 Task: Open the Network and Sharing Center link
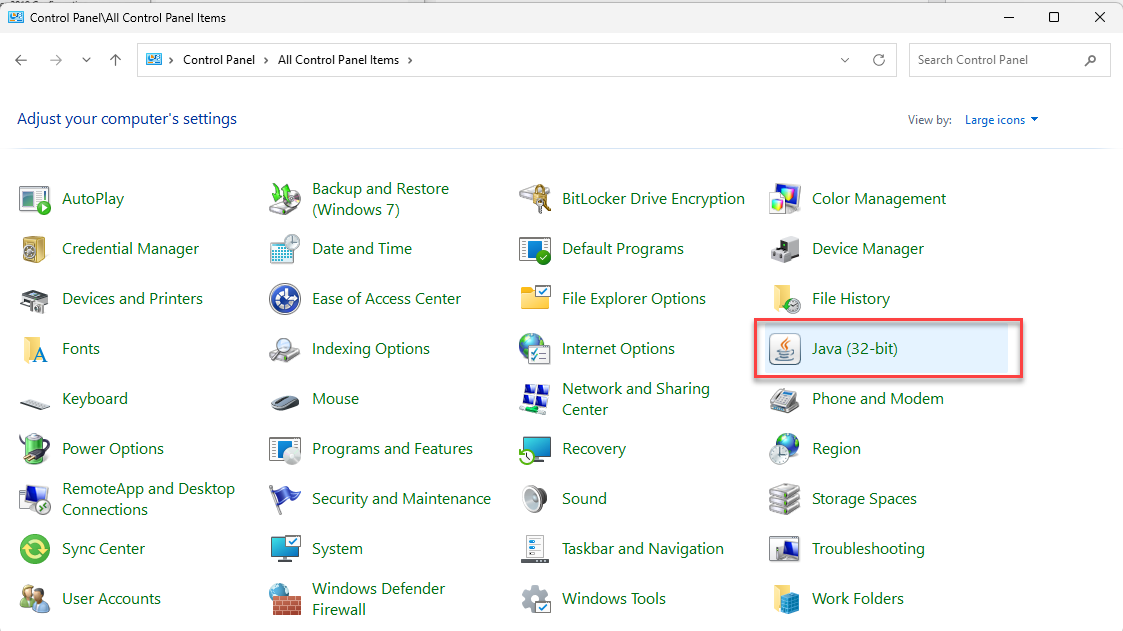point(635,399)
